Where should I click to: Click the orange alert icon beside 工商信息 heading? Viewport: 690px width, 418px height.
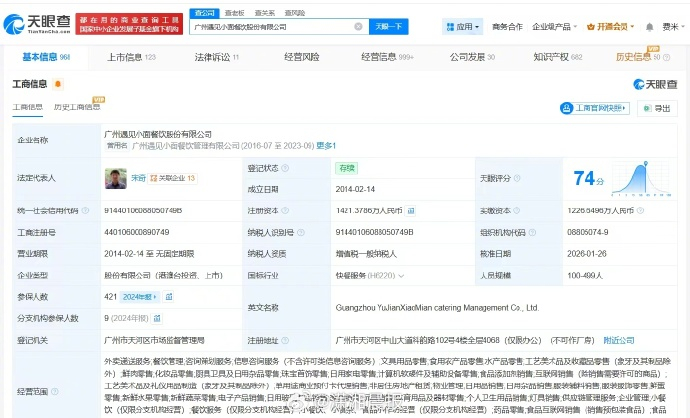click(x=58, y=84)
